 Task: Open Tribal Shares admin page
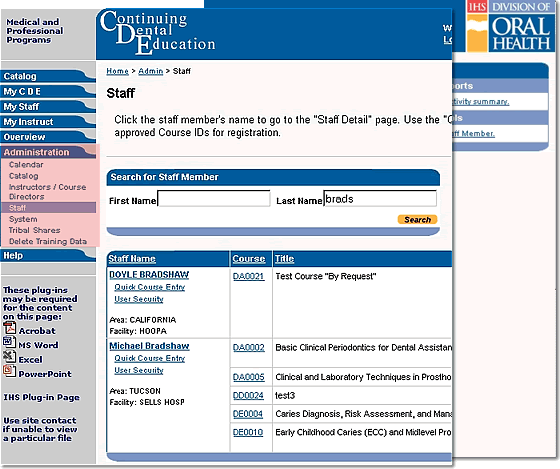(x=34, y=230)
